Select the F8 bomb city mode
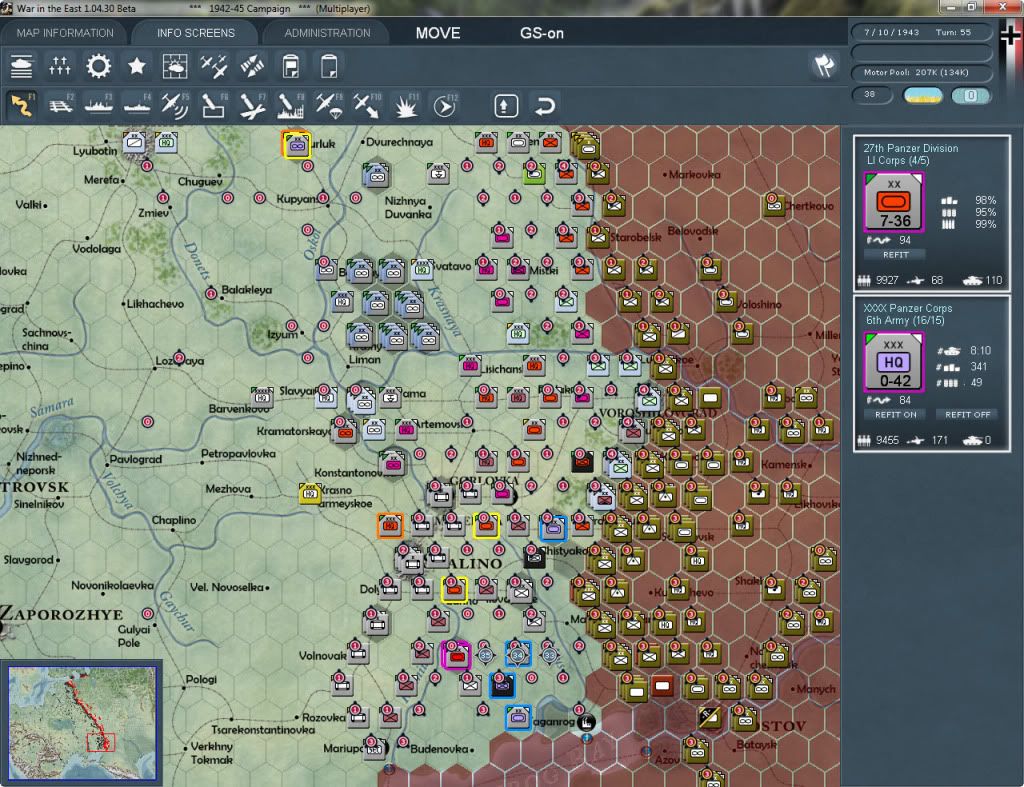The image size is (1024, 787). (291, 106)
